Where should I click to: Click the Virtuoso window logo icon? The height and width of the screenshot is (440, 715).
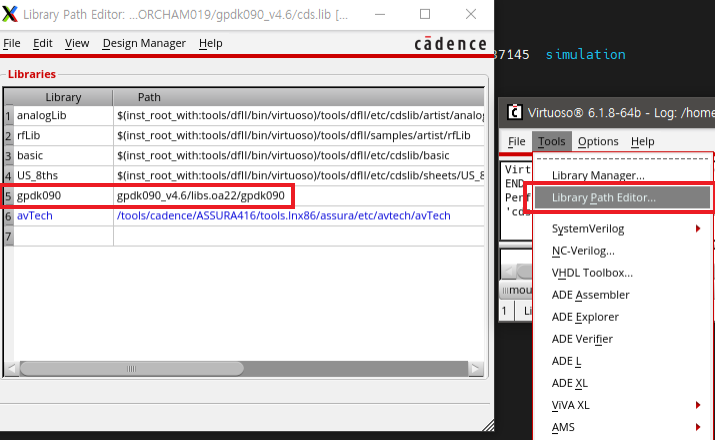[515, 112]
